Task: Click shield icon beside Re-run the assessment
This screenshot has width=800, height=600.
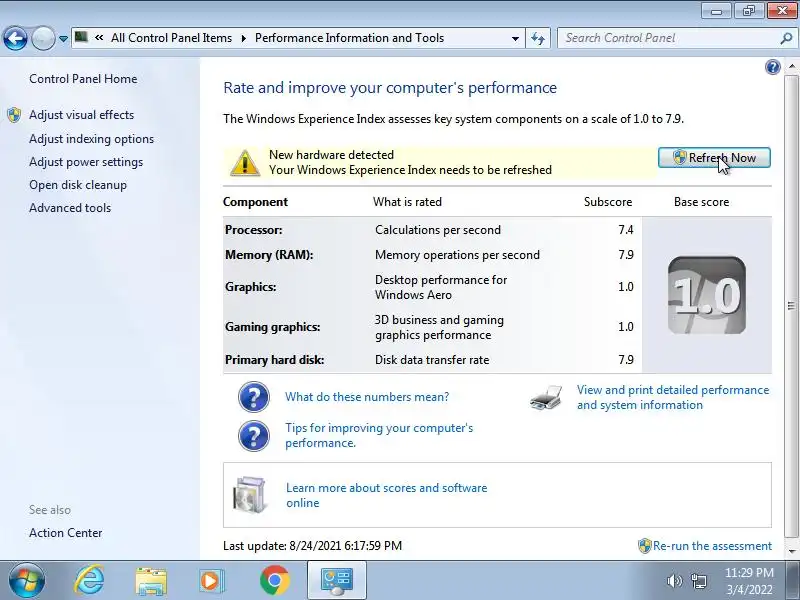Action: [645, 546]
